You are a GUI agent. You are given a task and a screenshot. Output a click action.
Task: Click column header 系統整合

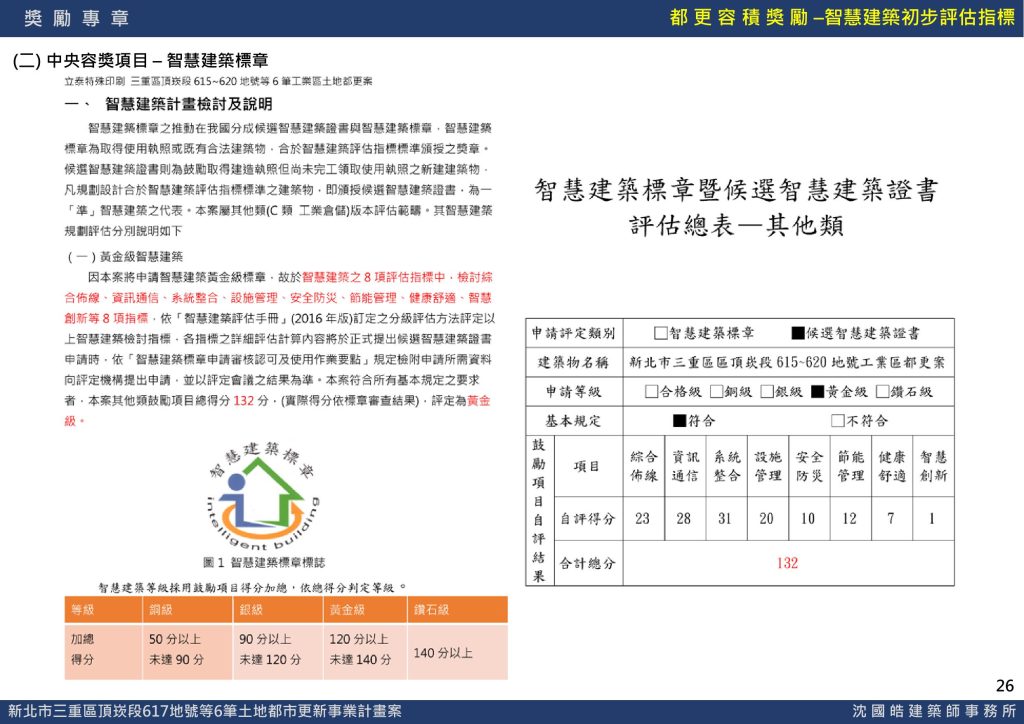tap(727, 466)
